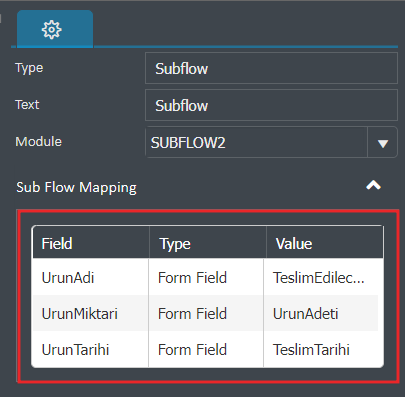This screenshot has width=405, height=397.
Task: Select the UrunMiktari field cell
Action: coord(90,313)
